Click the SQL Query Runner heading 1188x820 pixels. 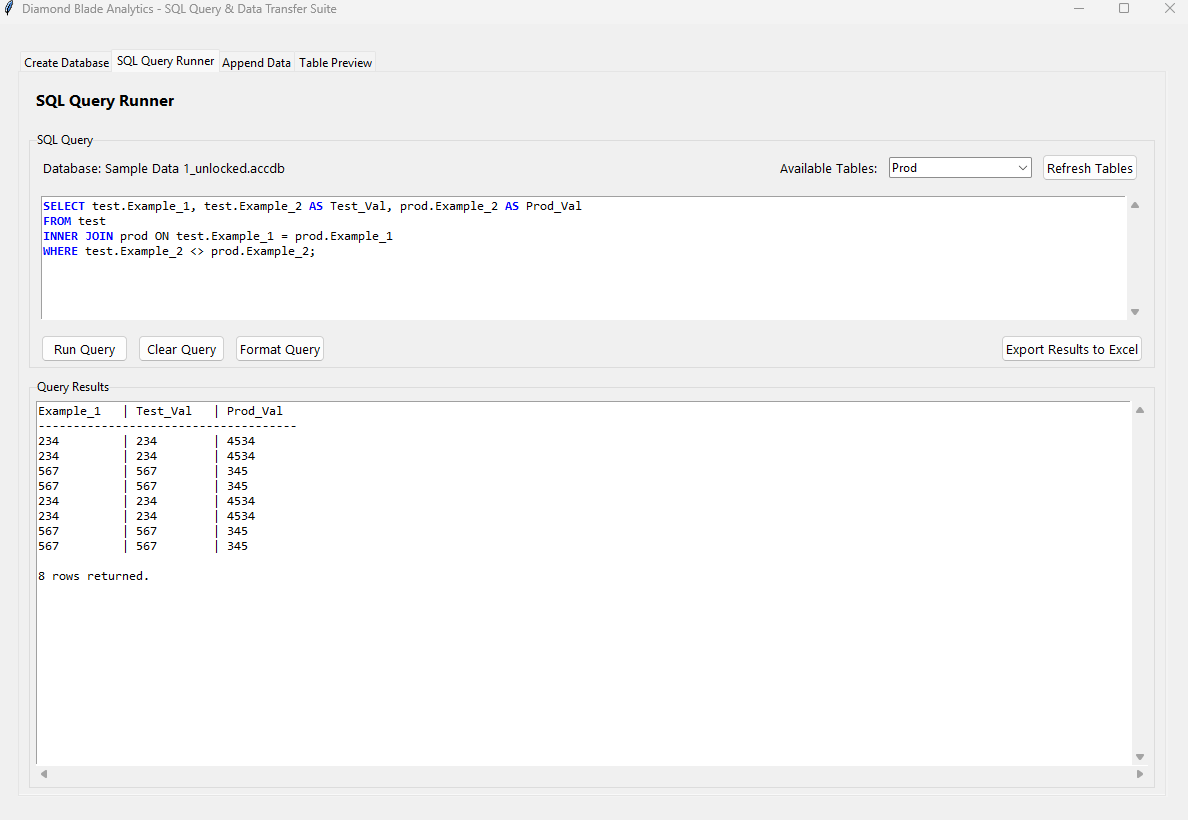(105, 101)
